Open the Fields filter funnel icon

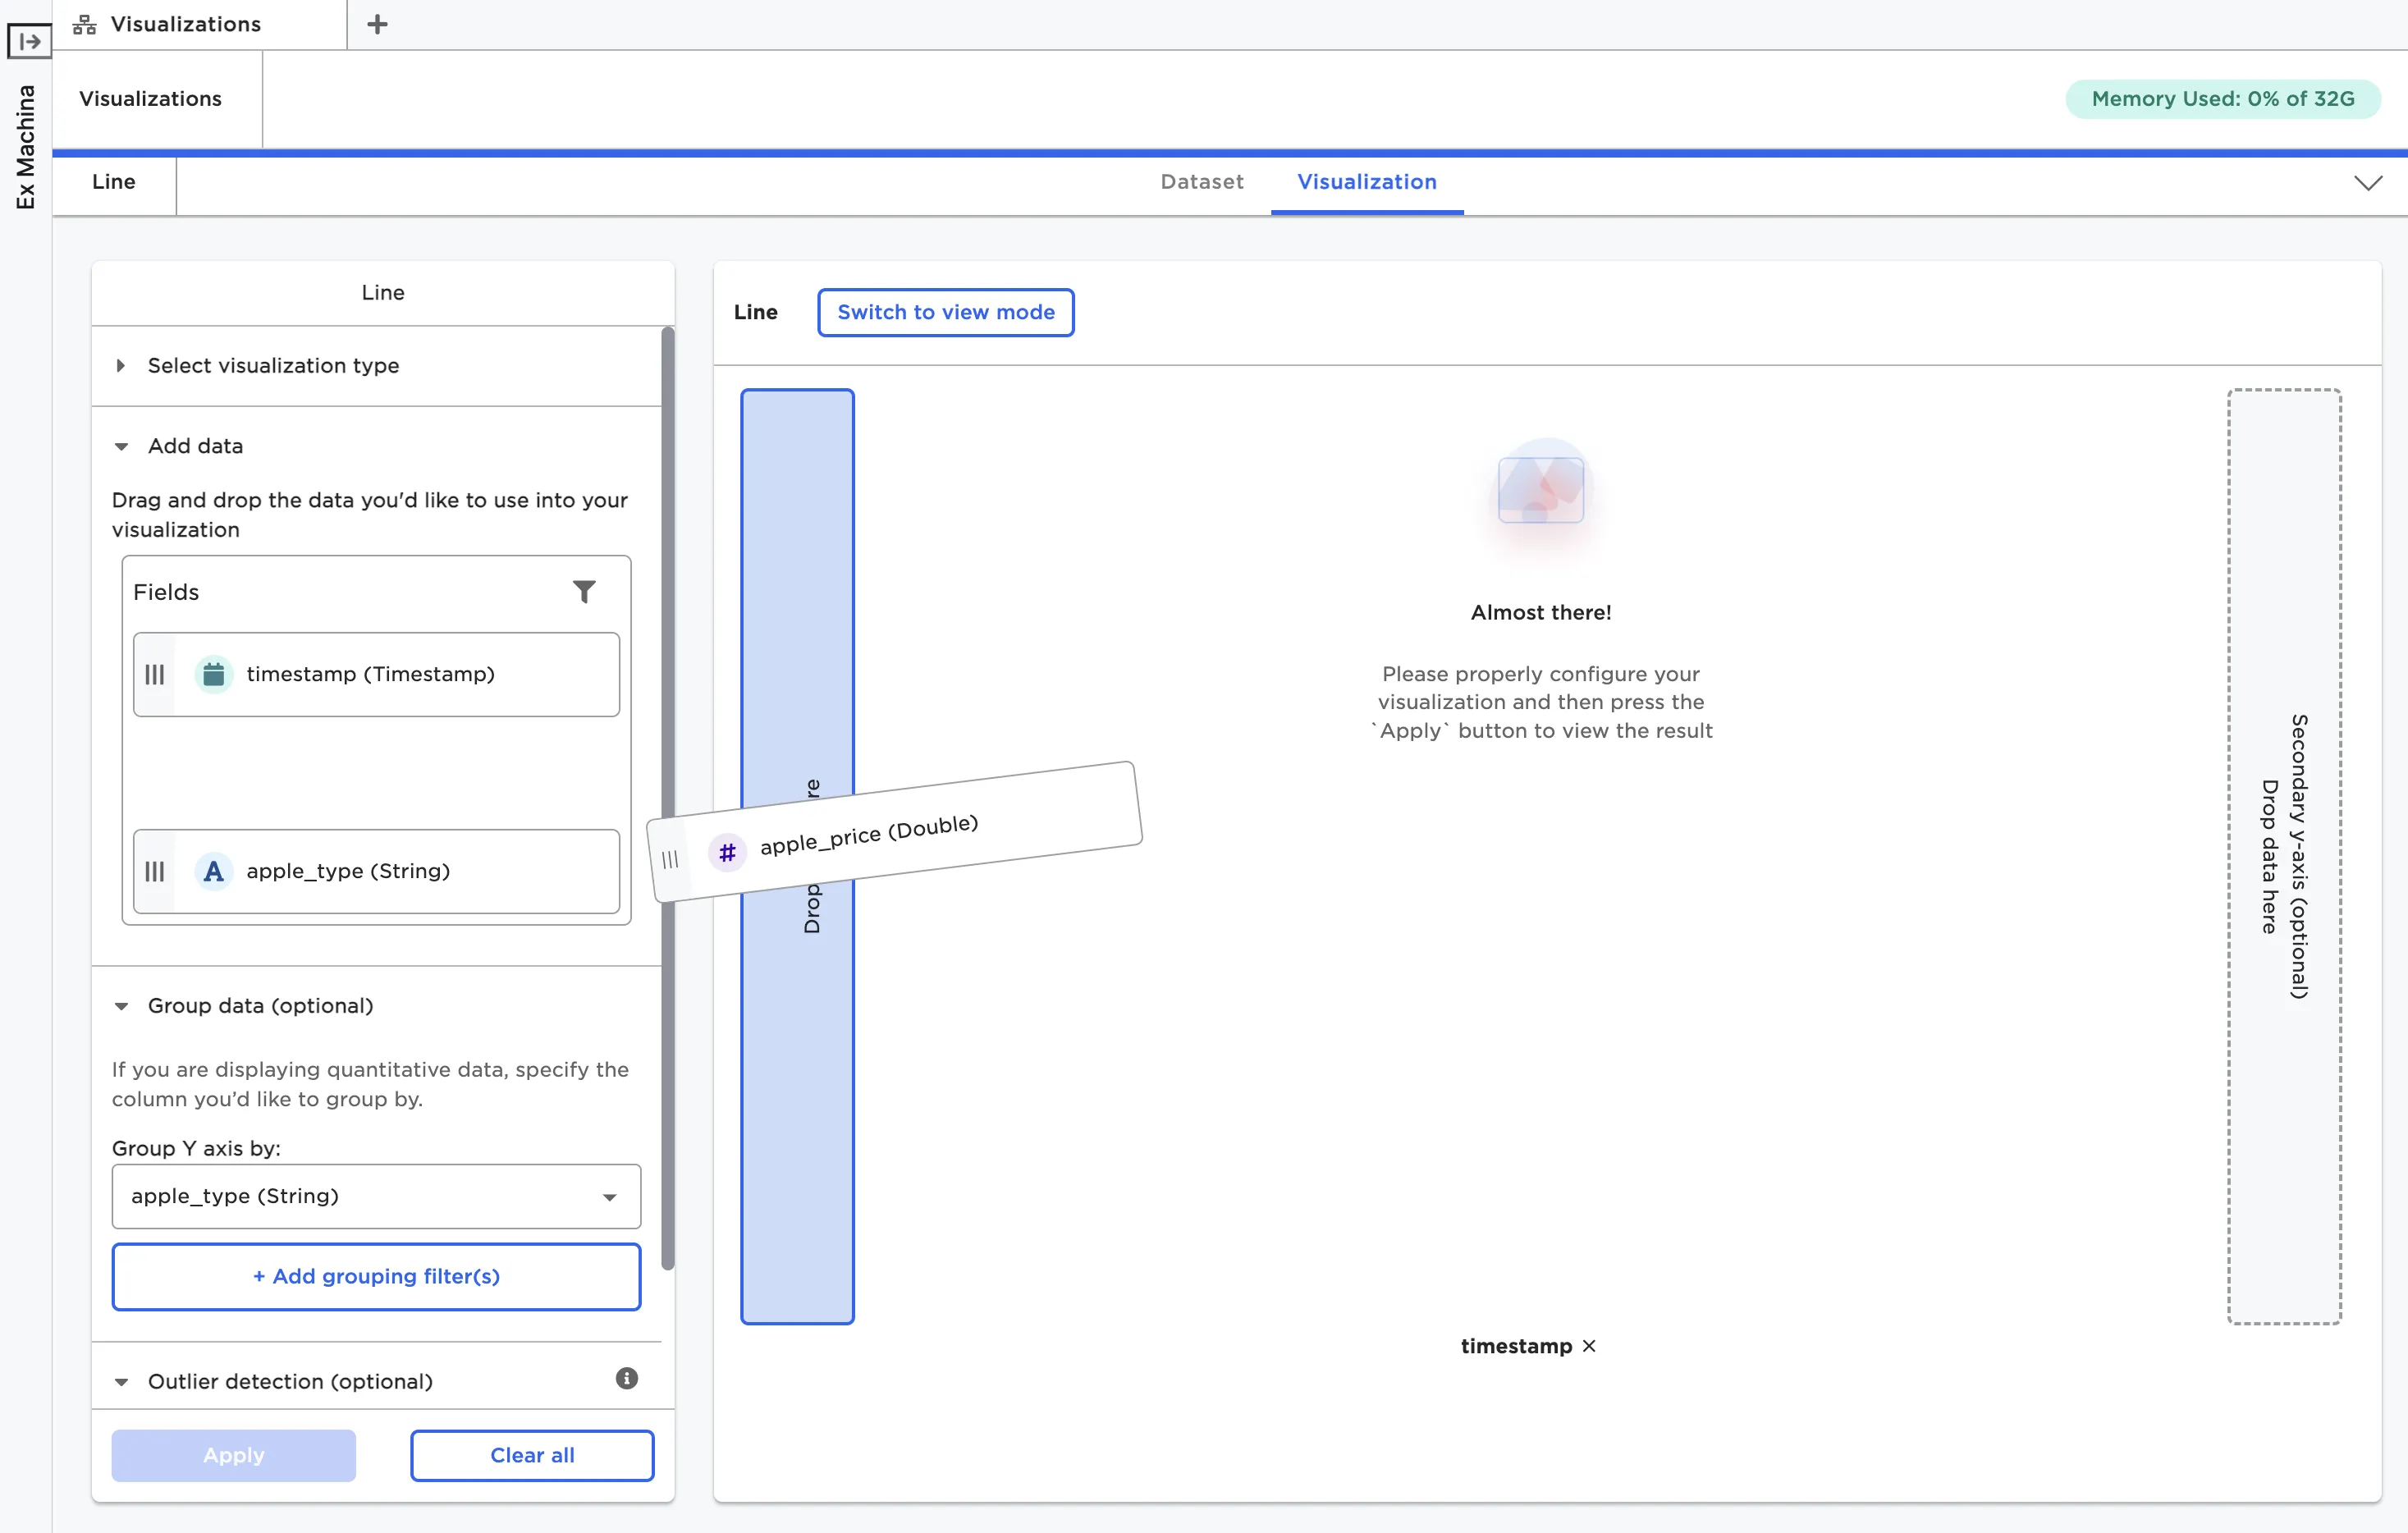(584, 592)
